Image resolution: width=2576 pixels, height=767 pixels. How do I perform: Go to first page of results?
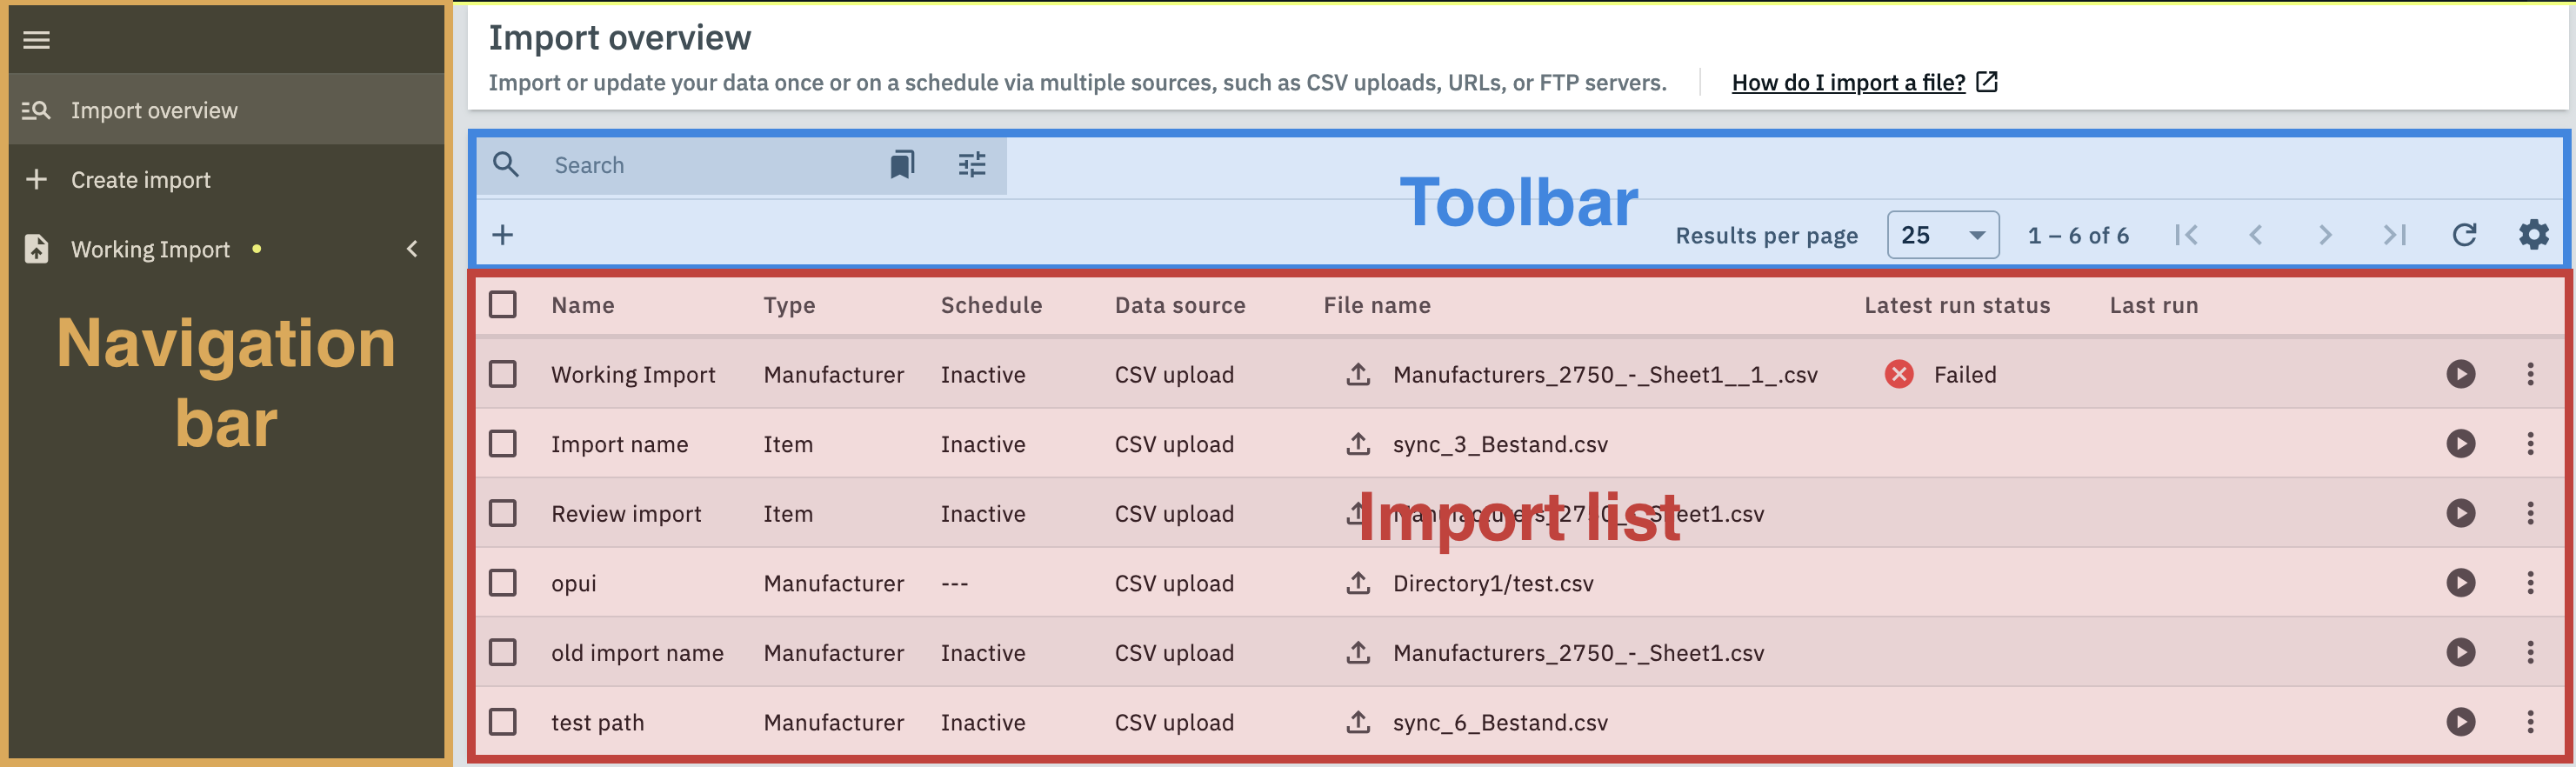point(2186,235)
